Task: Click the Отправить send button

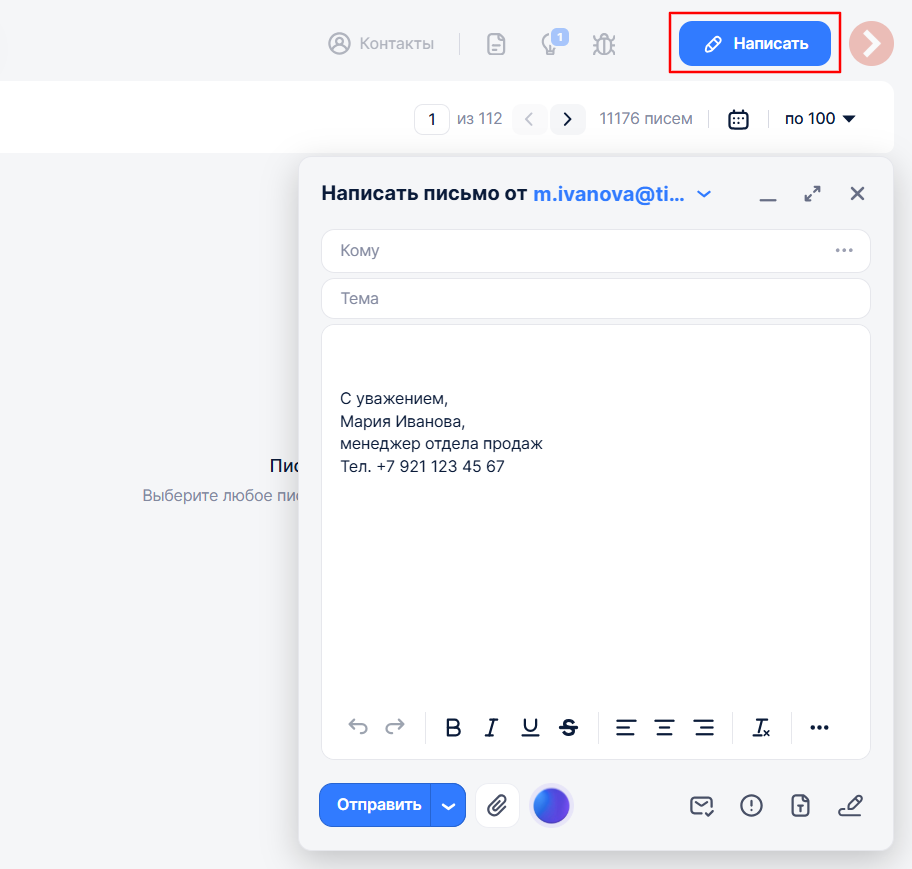Action: 378,805
